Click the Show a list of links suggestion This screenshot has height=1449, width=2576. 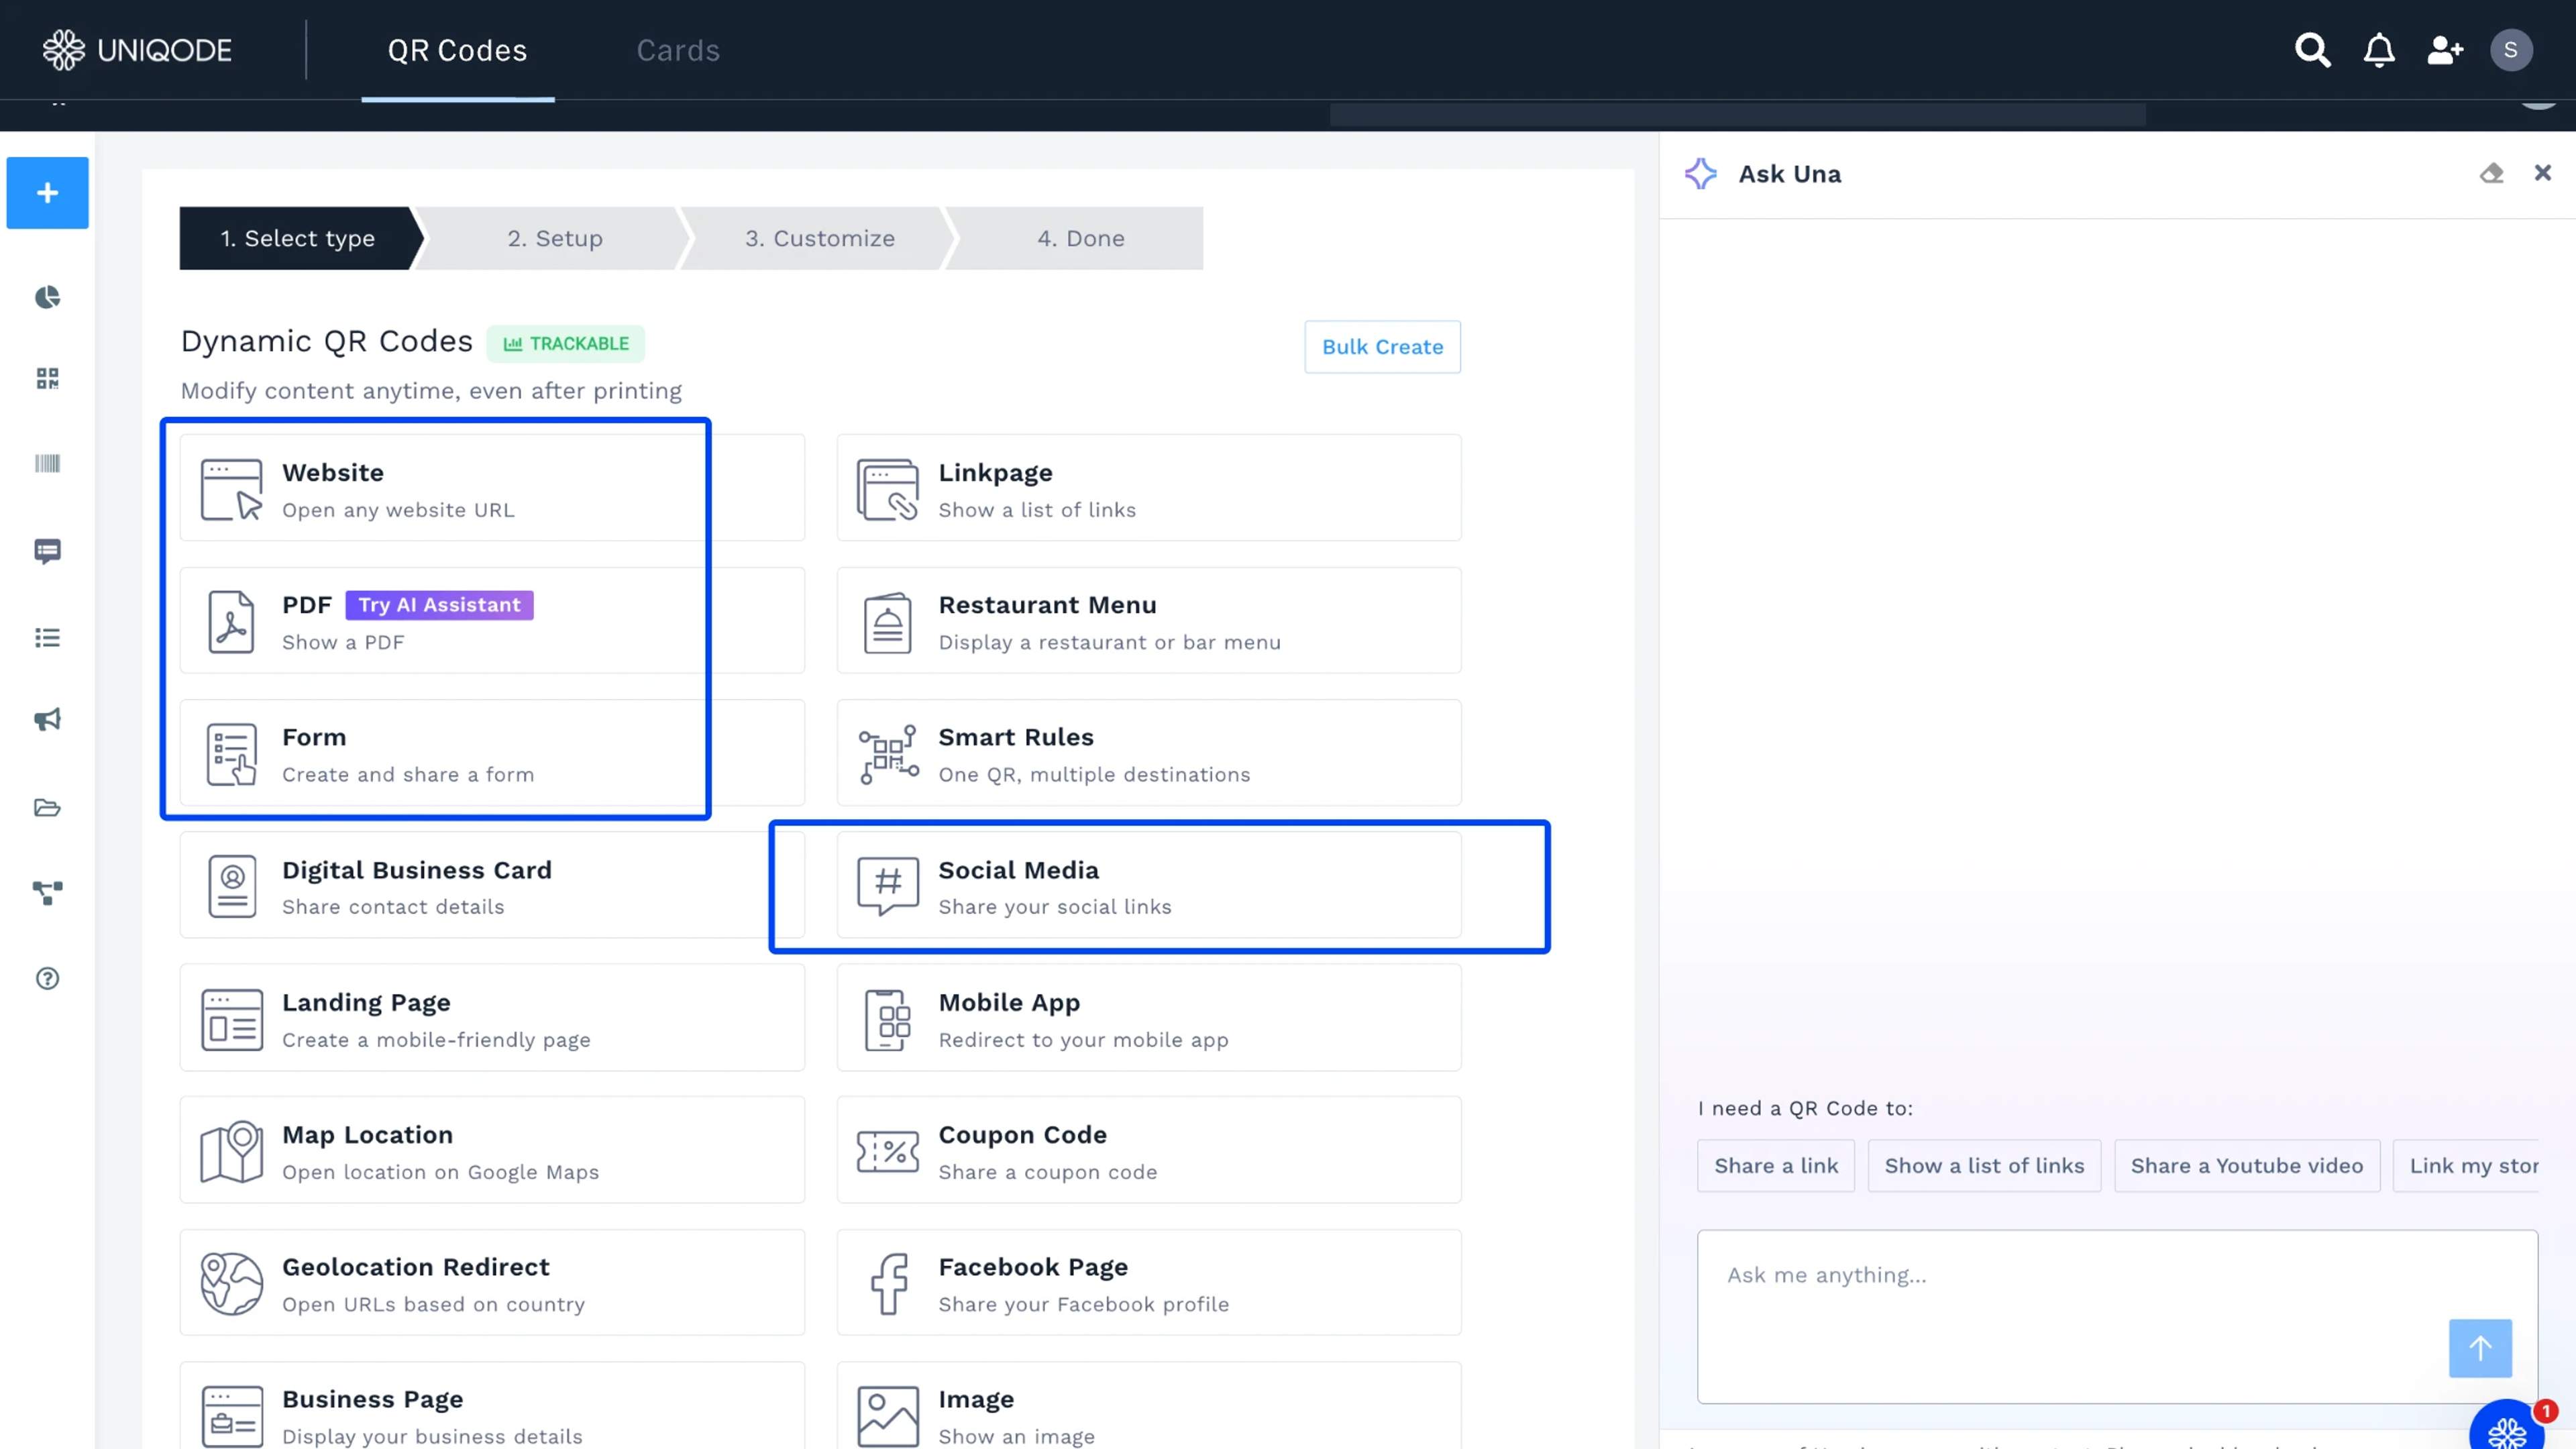point(1984,1166)
